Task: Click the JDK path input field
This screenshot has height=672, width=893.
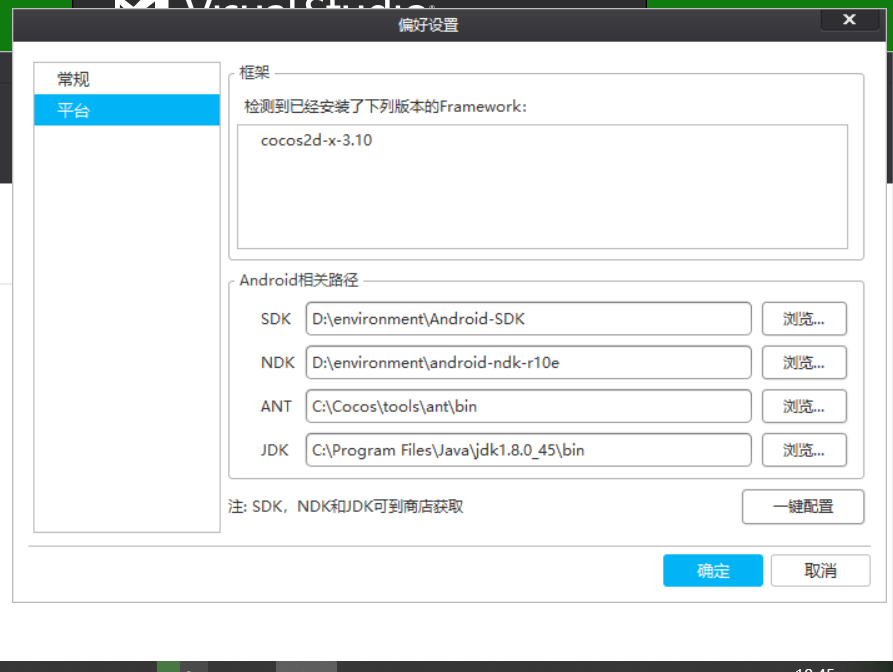Action: tap(528, 450)
